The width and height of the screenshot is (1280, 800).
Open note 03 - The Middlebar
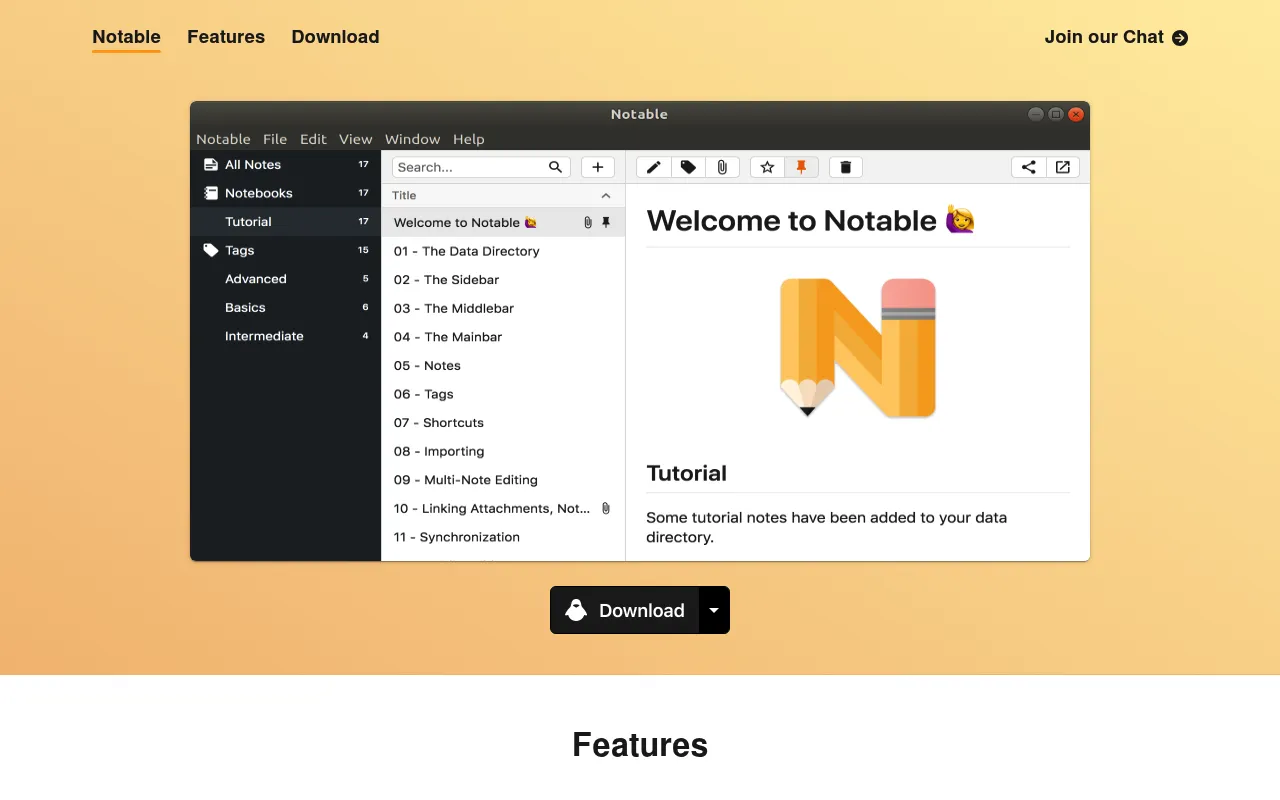tap(503, 308)
